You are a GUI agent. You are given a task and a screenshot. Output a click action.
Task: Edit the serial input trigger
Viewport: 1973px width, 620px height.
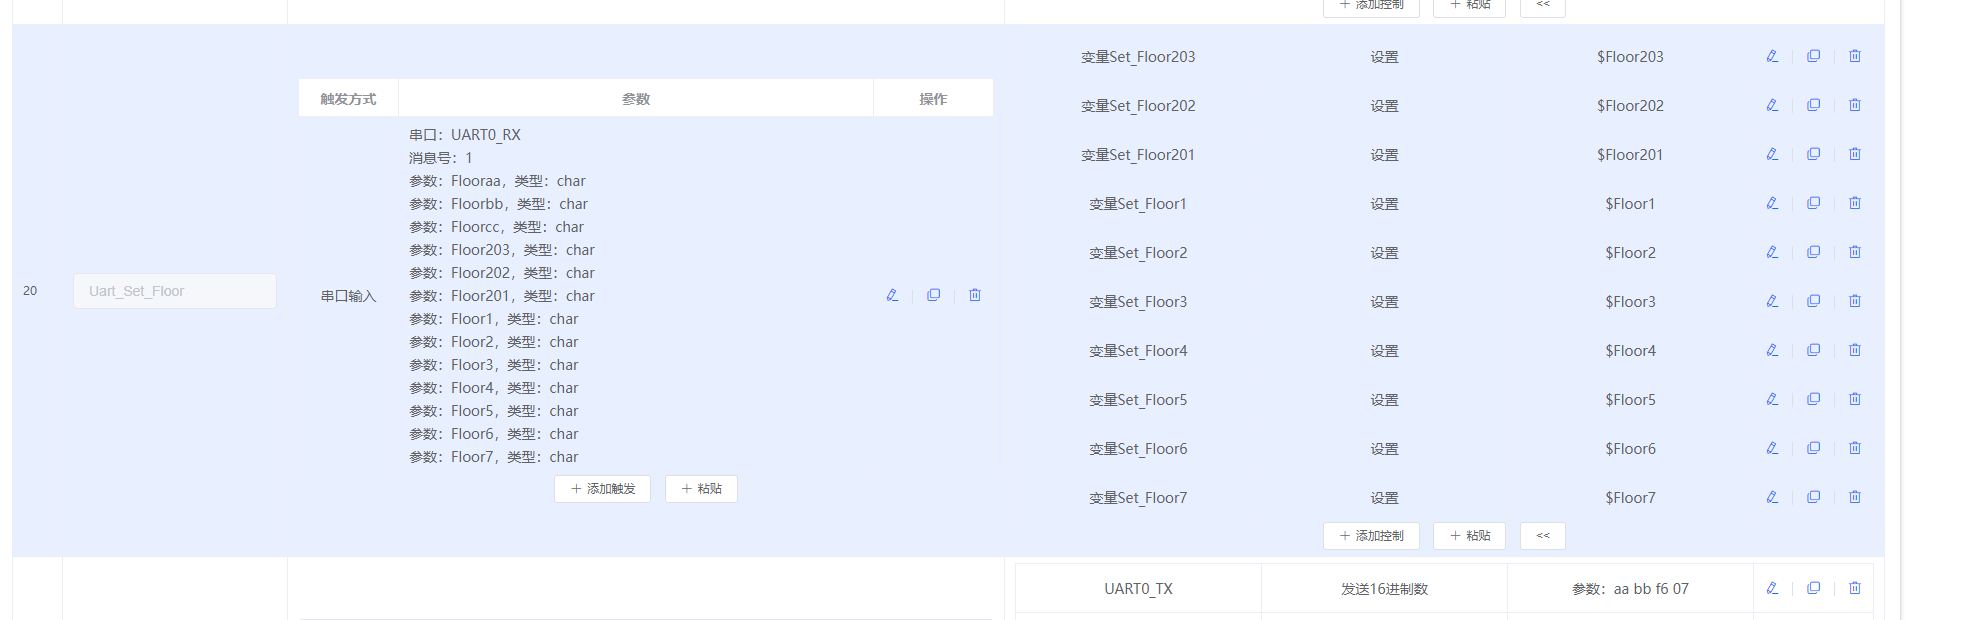click(892, 295)
